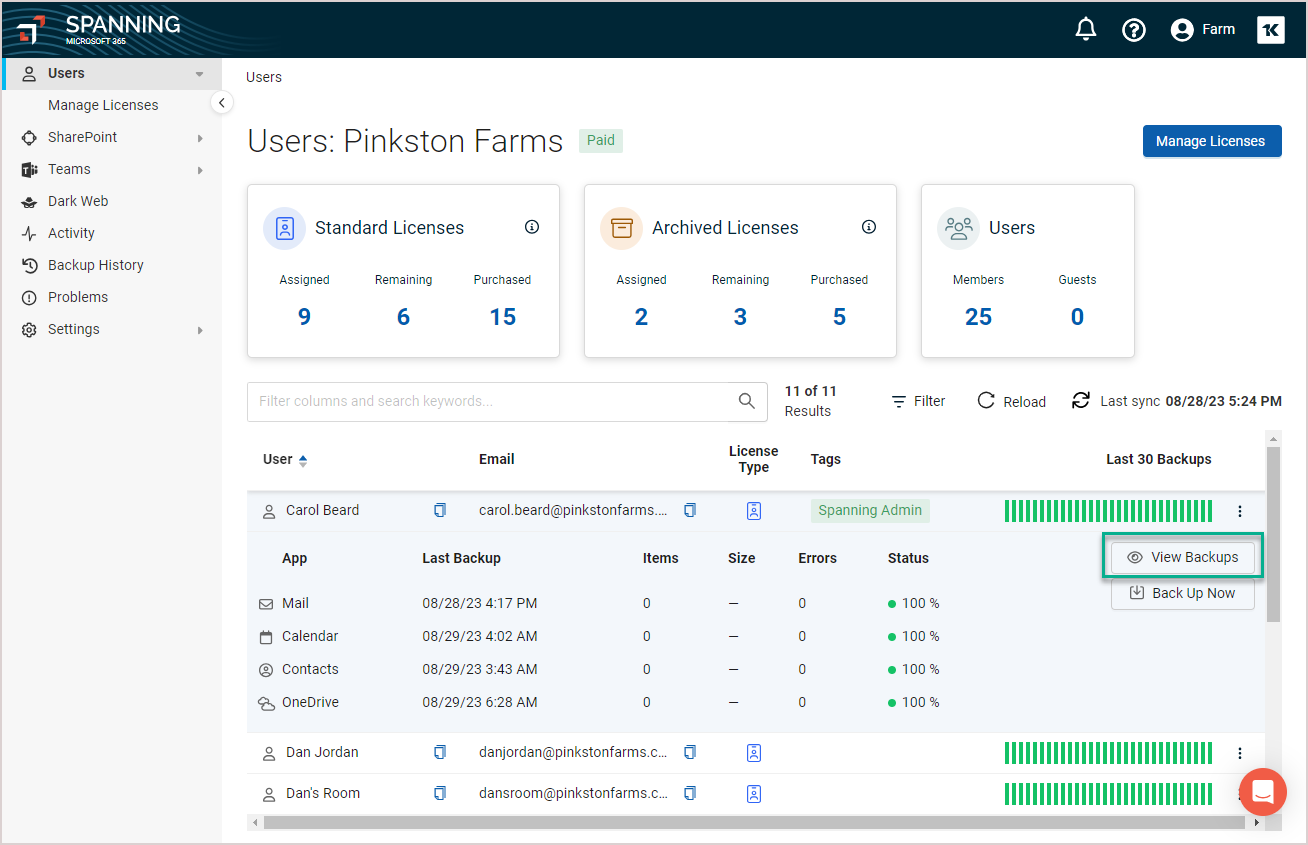The image size is (1308, 845).
Task: Click the blue Manage Licenses button
Action: pyautogui.click(x=1211, y=141)
